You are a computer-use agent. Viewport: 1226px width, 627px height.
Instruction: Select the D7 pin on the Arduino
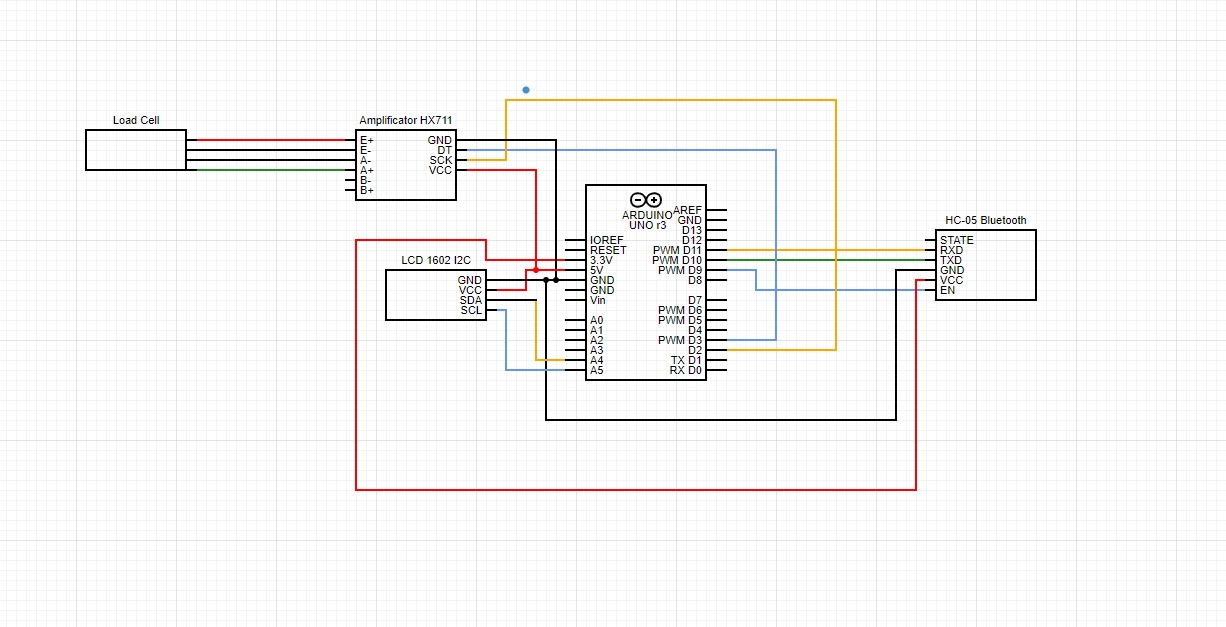695,300
